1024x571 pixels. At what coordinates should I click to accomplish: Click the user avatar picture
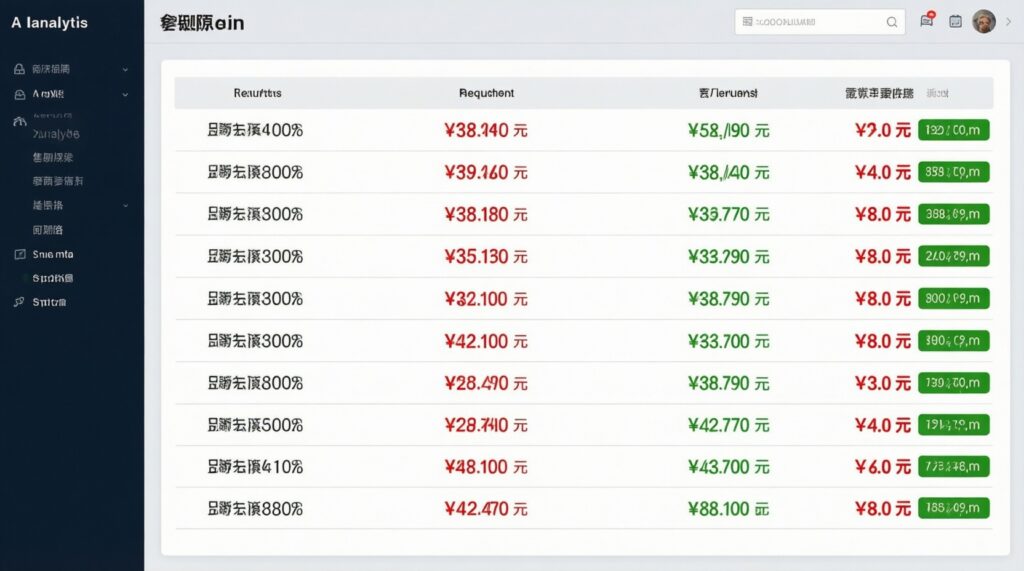click(x=984, y=21)
